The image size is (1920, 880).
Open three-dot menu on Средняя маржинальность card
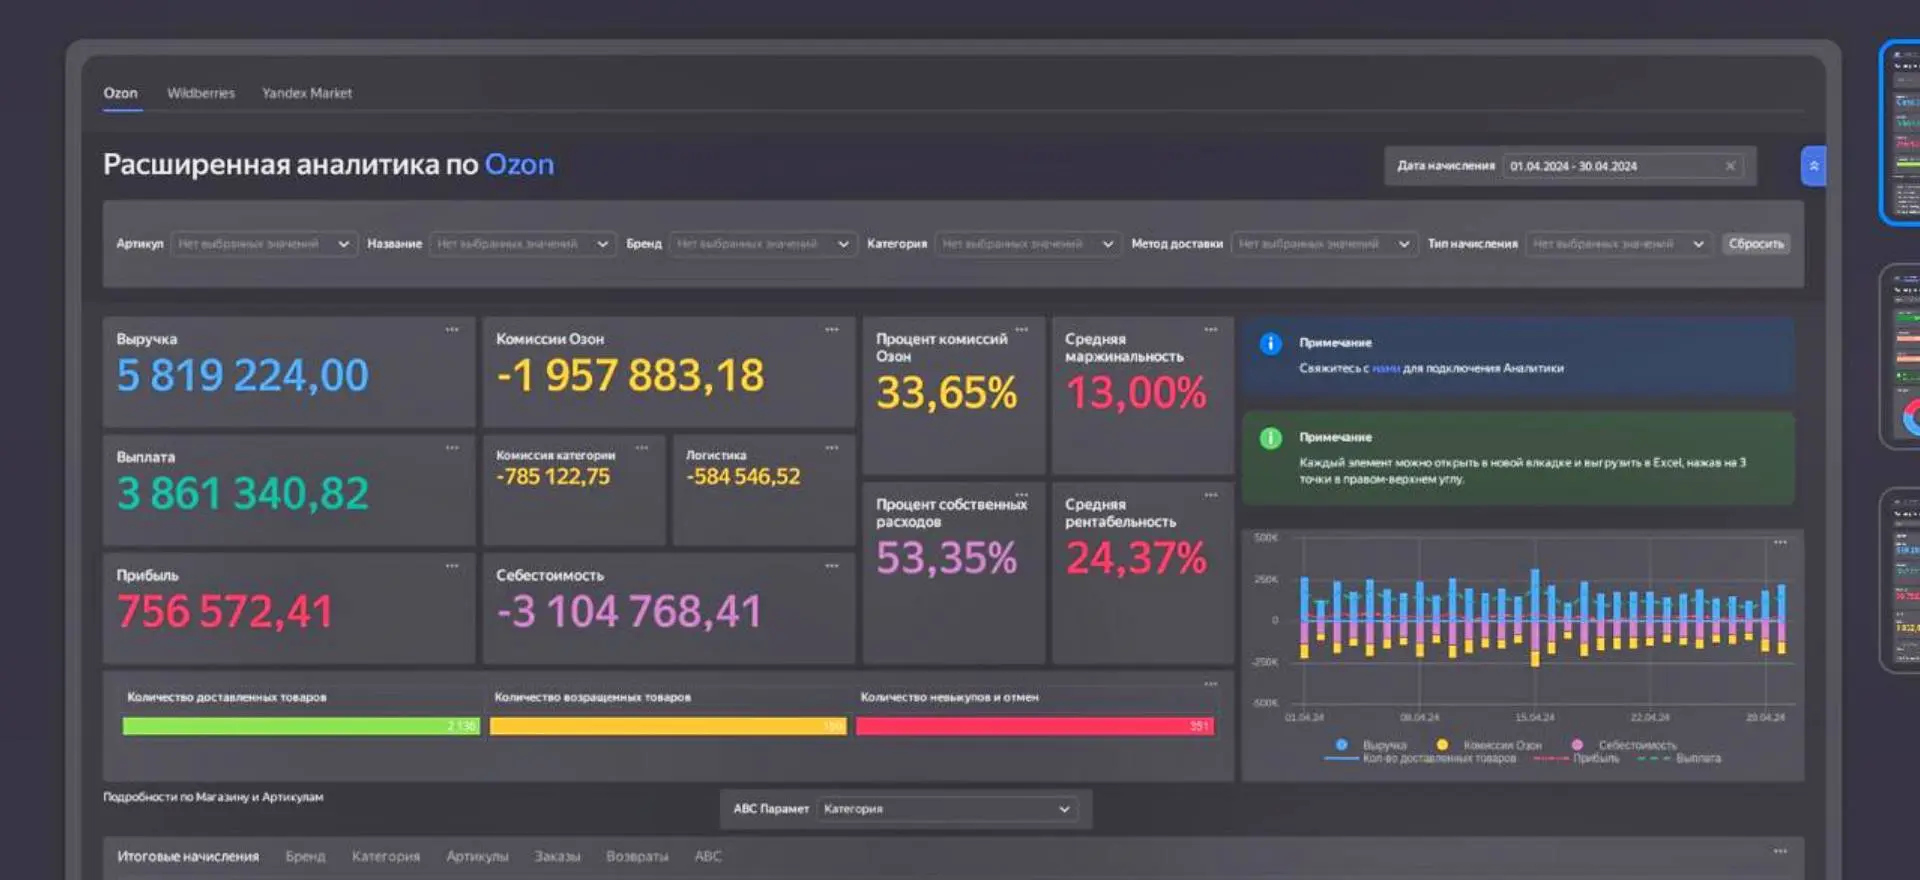click(1210, 329)
